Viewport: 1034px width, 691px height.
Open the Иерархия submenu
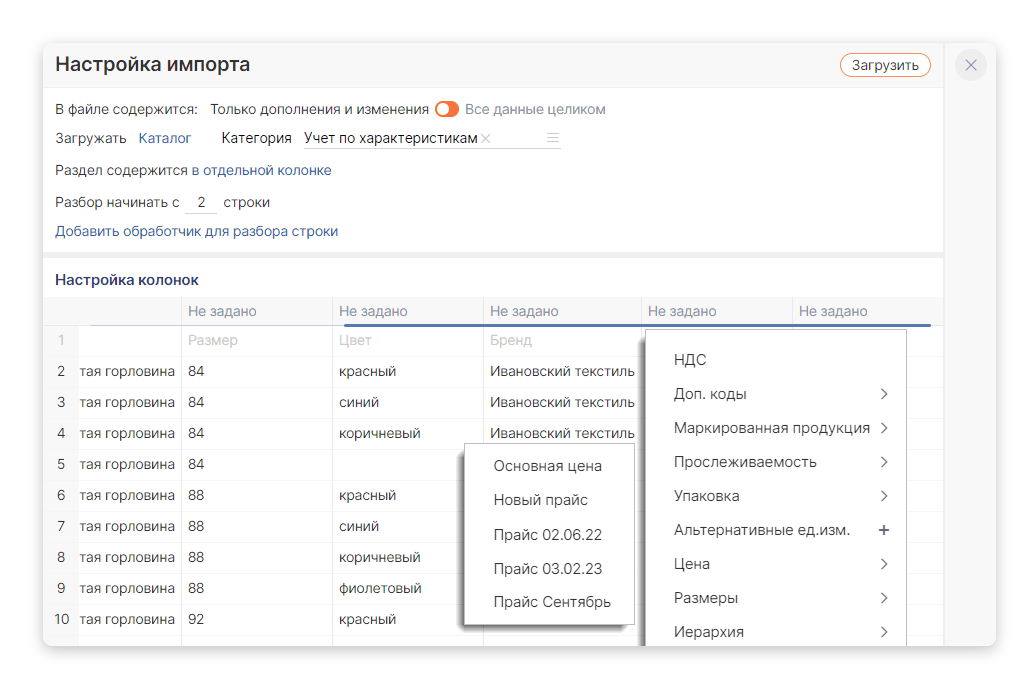tap(883, 632)
